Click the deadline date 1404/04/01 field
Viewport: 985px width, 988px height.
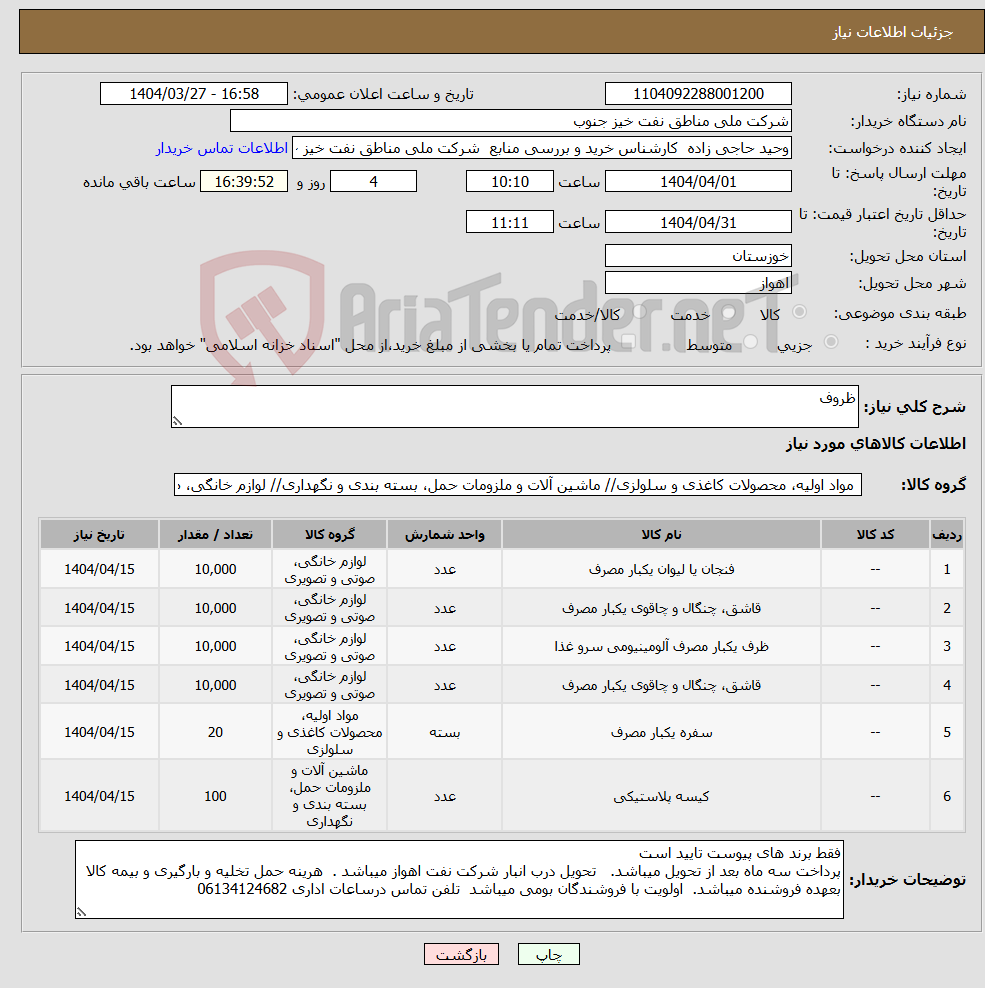698,181
